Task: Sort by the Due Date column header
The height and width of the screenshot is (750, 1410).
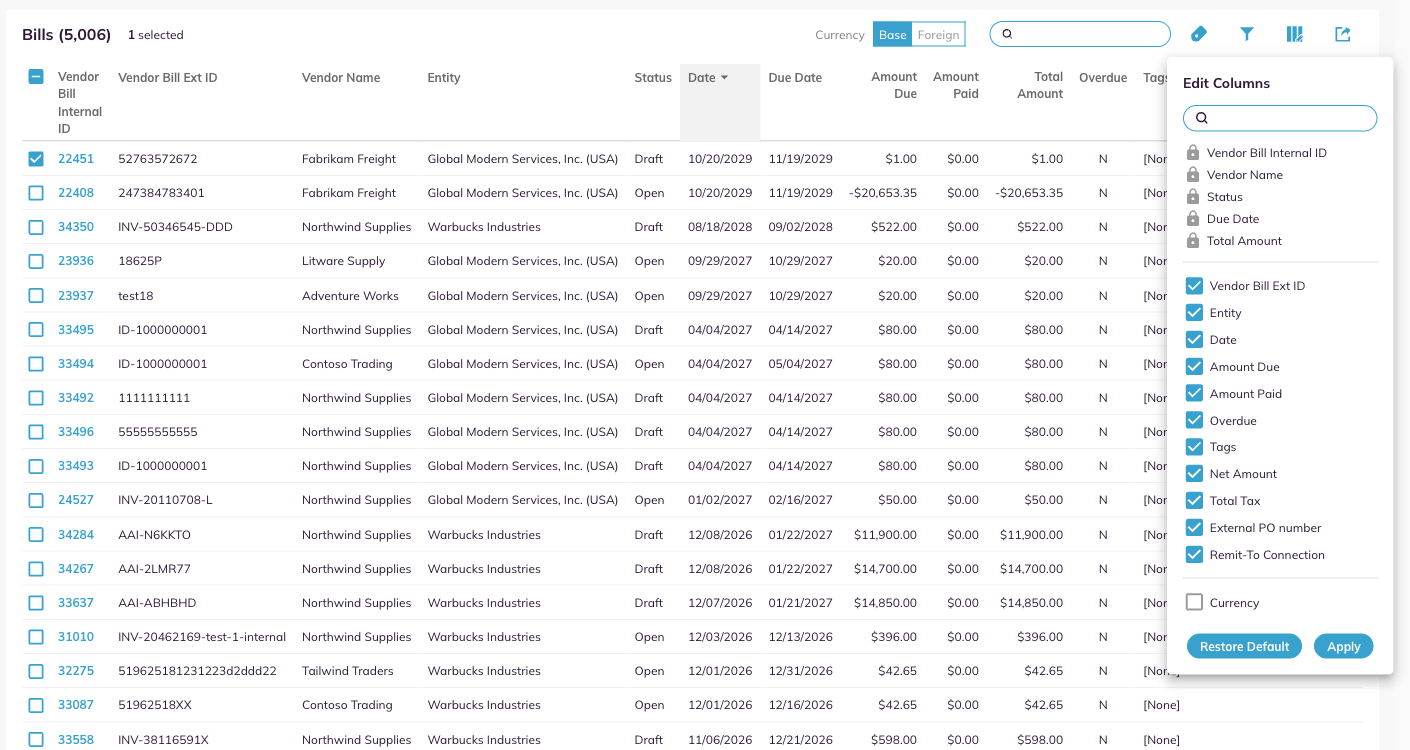Action: [795, 78]
